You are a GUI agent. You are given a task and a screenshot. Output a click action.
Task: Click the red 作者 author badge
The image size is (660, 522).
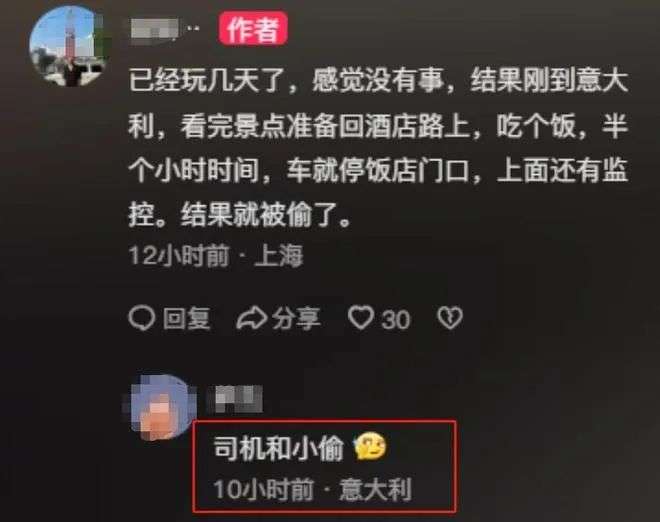(x=253, y=29)
